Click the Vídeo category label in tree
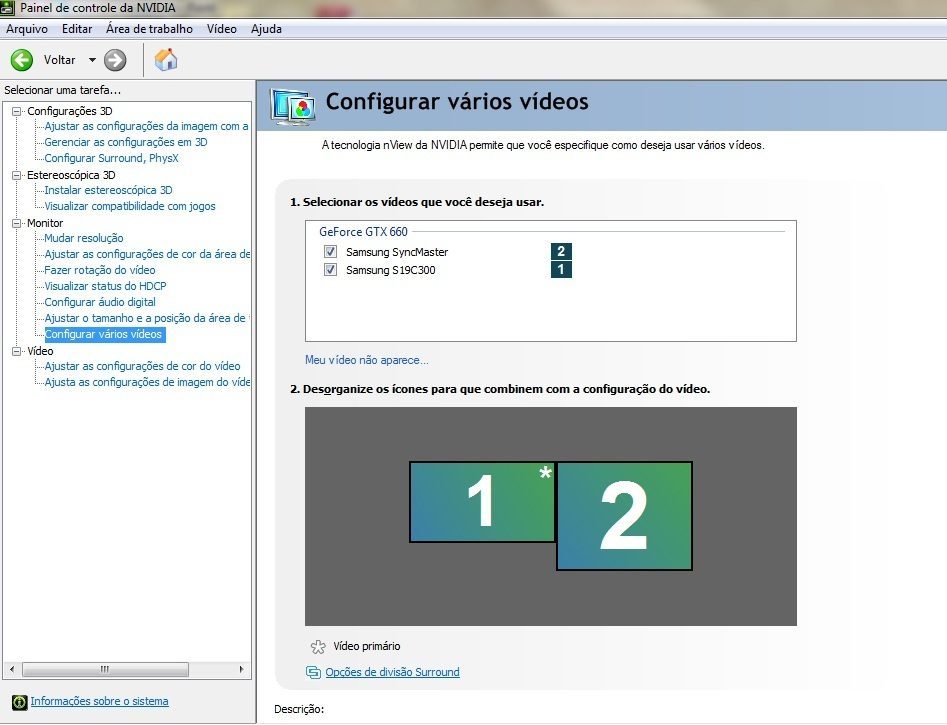The width and height of the screenshot is (947, 725). (x=40, y=351)
